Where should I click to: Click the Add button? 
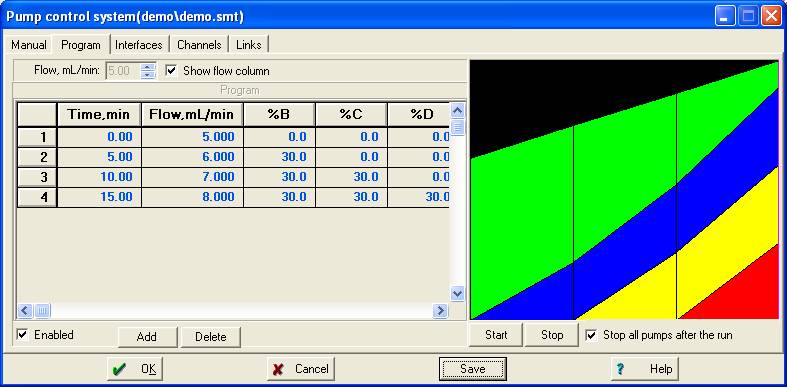point(147,337)
